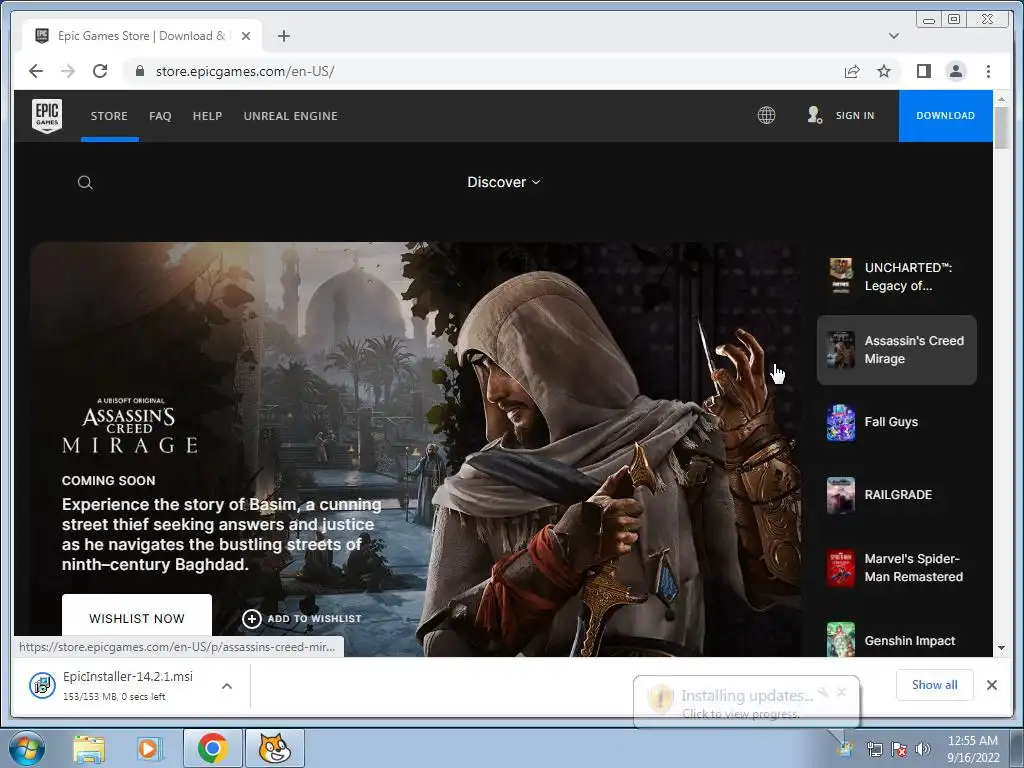1024x768 pixels.
Task: Reload the Epic Games Store page
Action: pos(100,71)
